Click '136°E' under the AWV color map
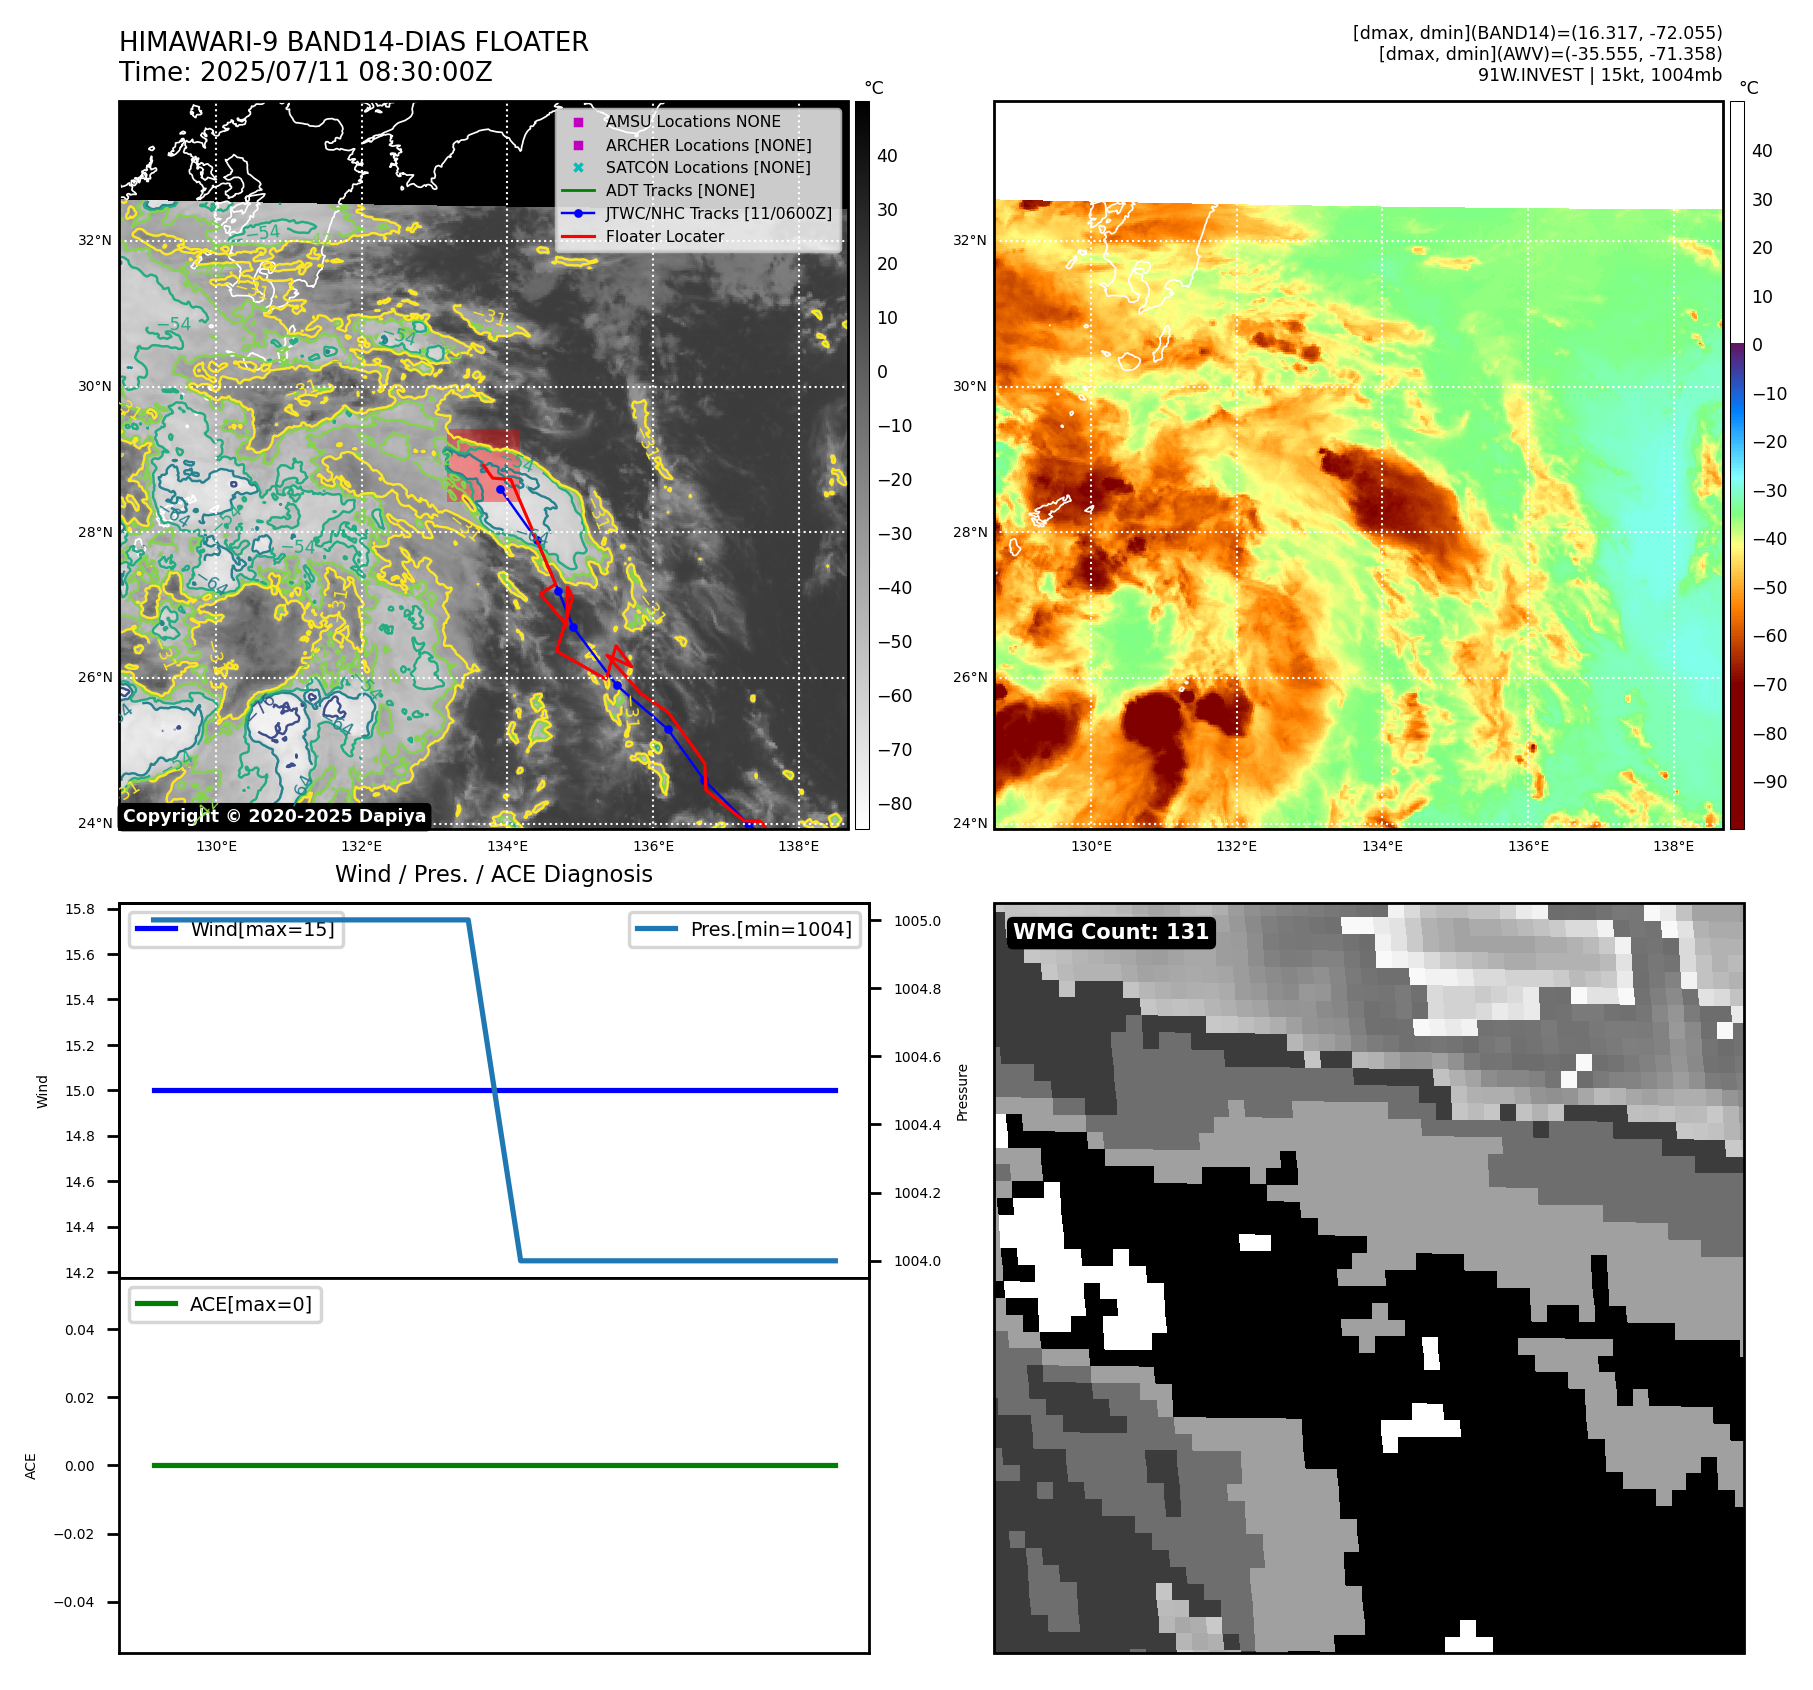Image resolution: width=1813 pixels, height=1690 pixels. [x=1528, y=846]
